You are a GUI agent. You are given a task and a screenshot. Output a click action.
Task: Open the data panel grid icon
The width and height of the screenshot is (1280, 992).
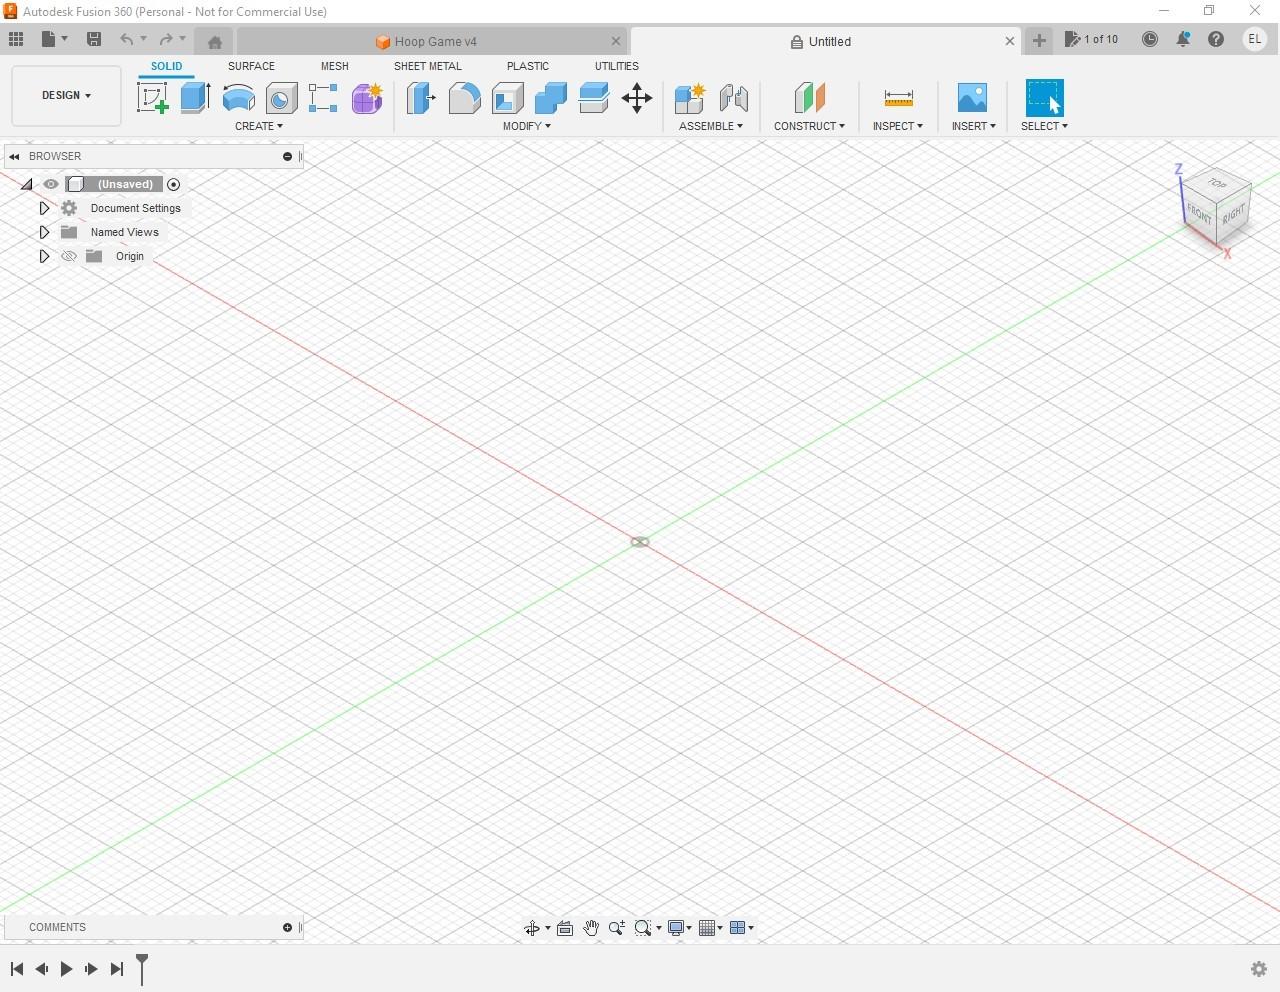click(x=16, y=39)
